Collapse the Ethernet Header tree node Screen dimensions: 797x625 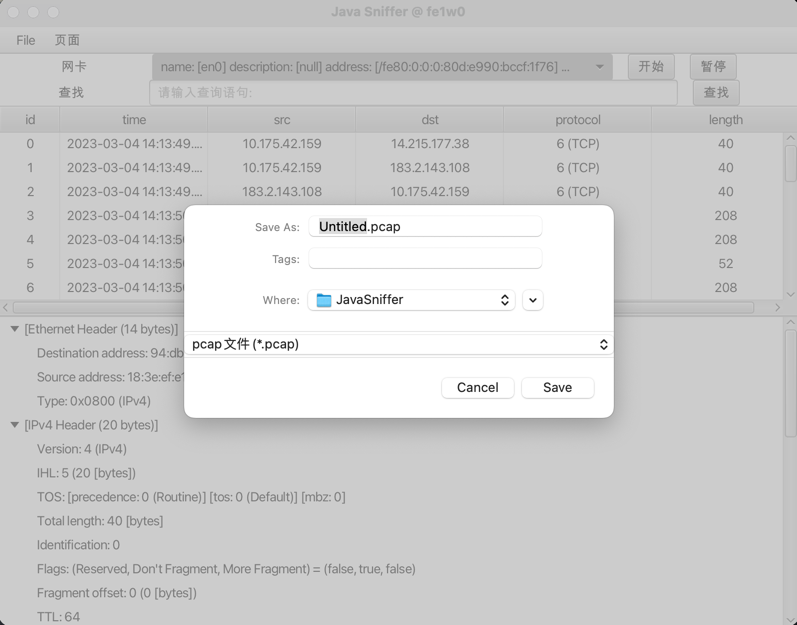15,329
